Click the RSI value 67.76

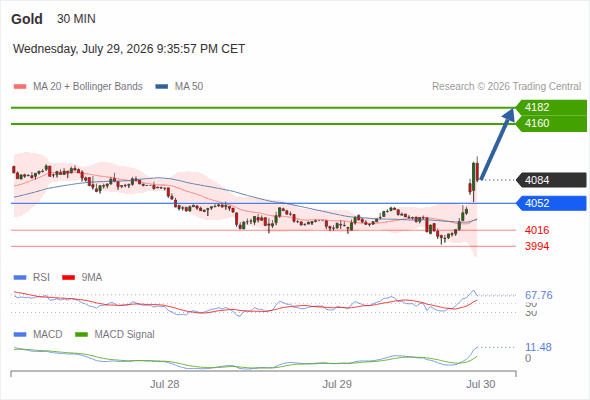[x=539, y=295]
